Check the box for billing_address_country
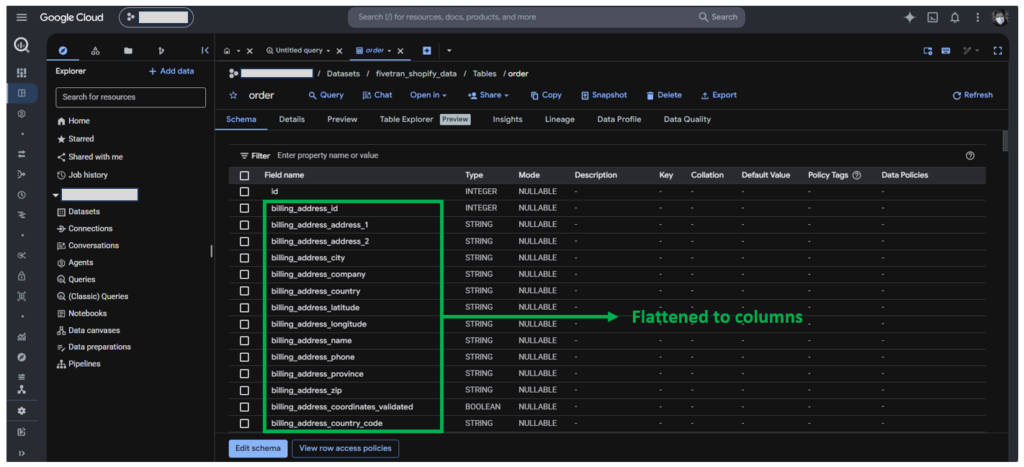 [x=244, y=291]
